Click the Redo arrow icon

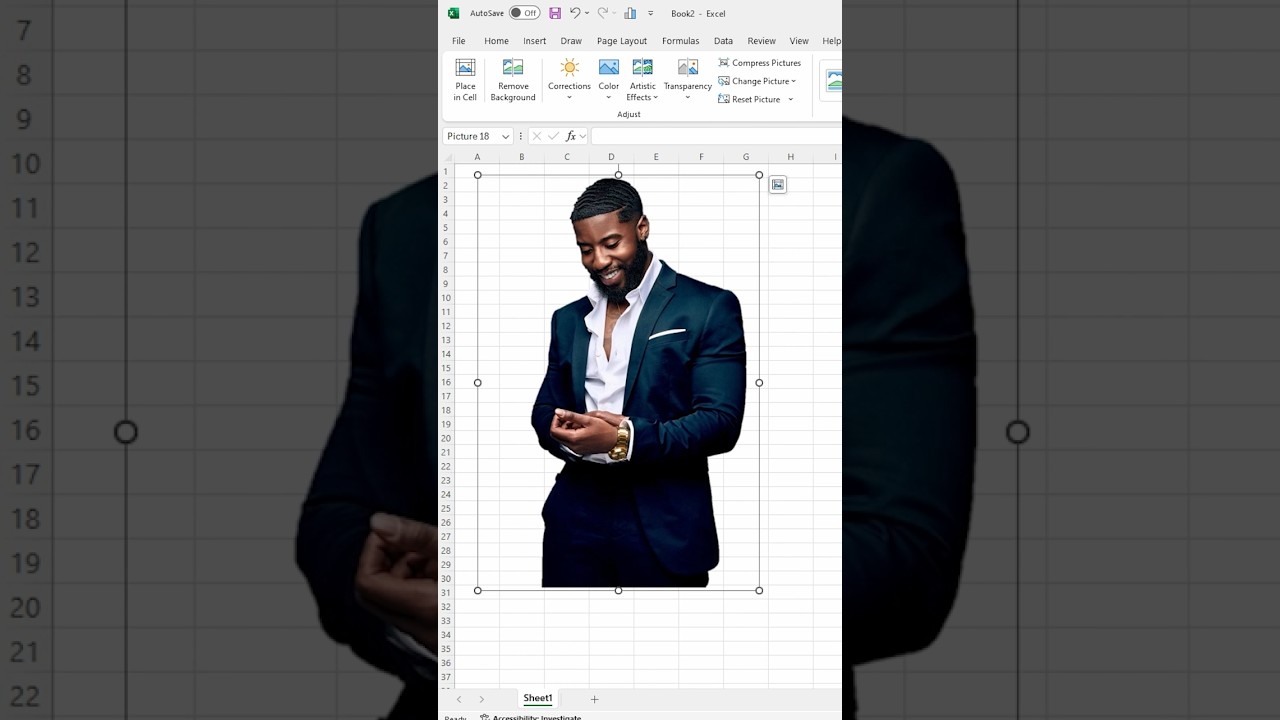(602, 13)
